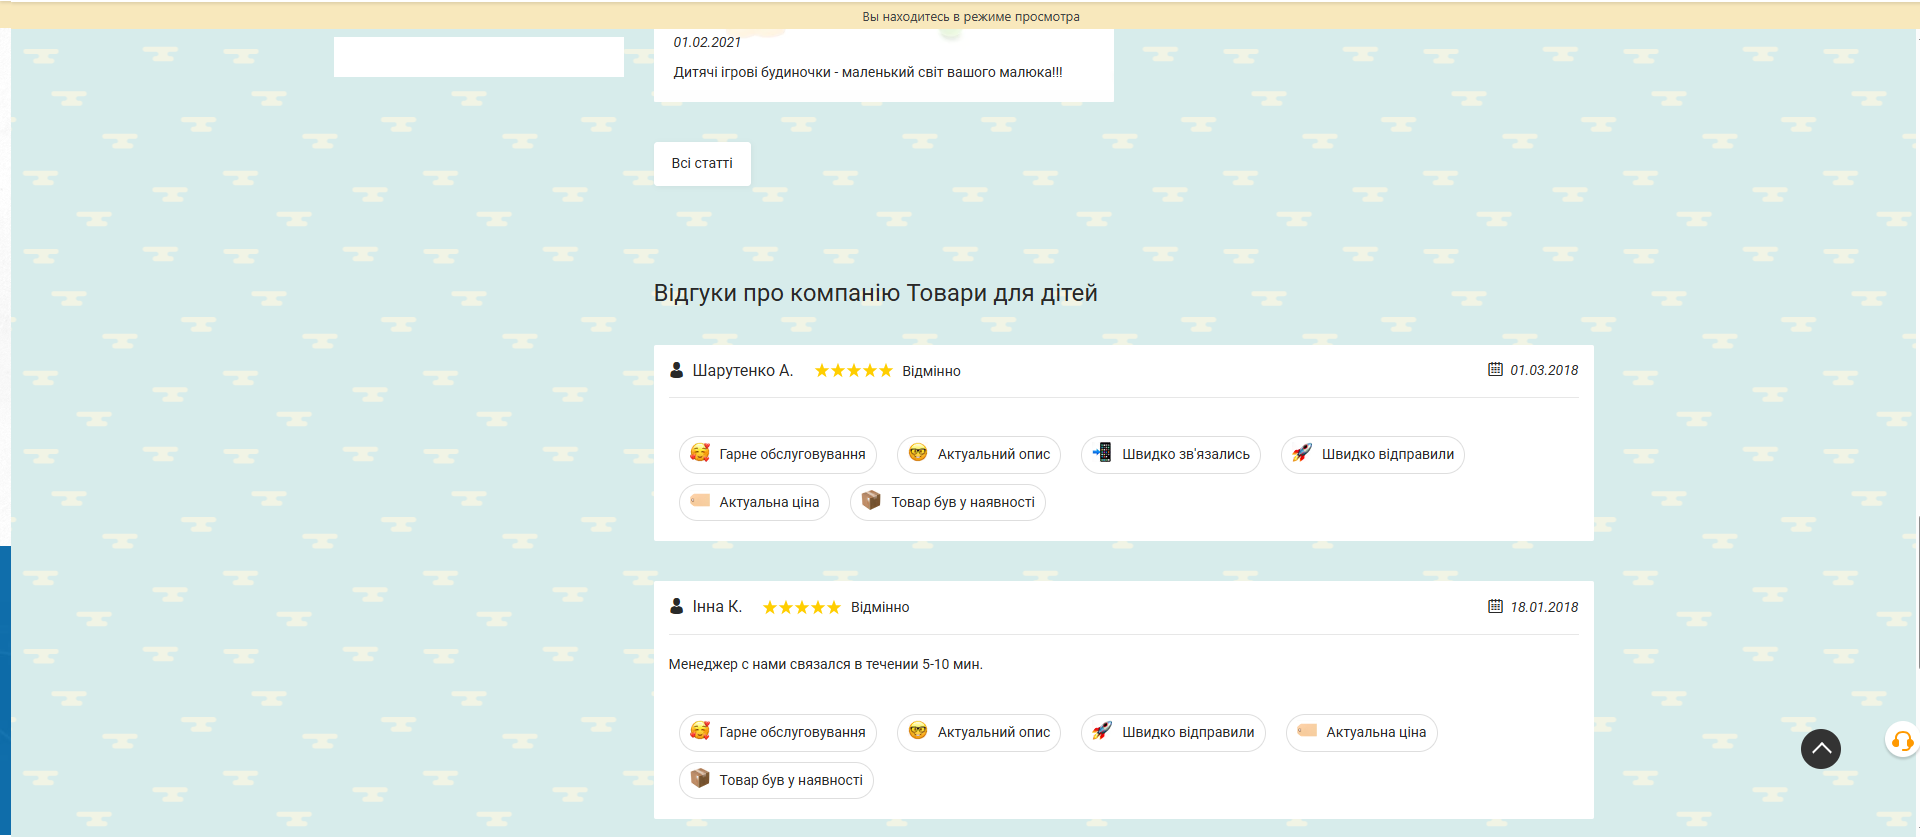The height and width of the screenshot is (837, 1920).
Task: Click Товар був у наявності in first review
Action: click(x=948, y=502)
